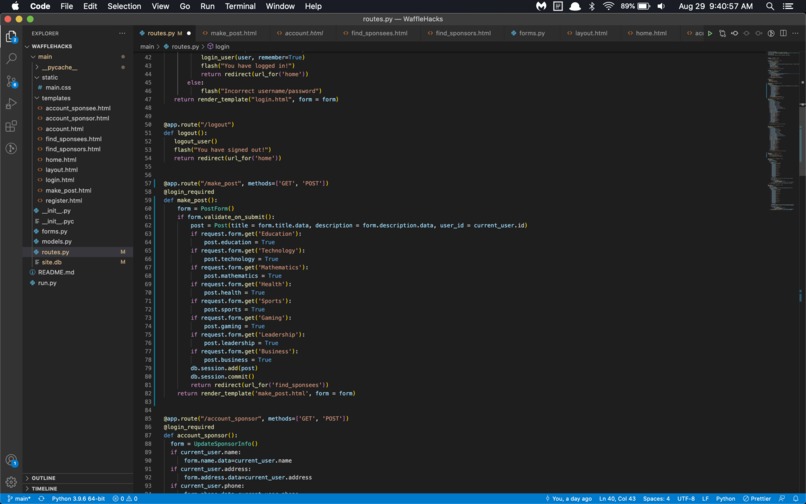Click the GitLens toggle file blame icon in the editor toolbar
The image size is (806, 504).
click(x=771, y=33)
